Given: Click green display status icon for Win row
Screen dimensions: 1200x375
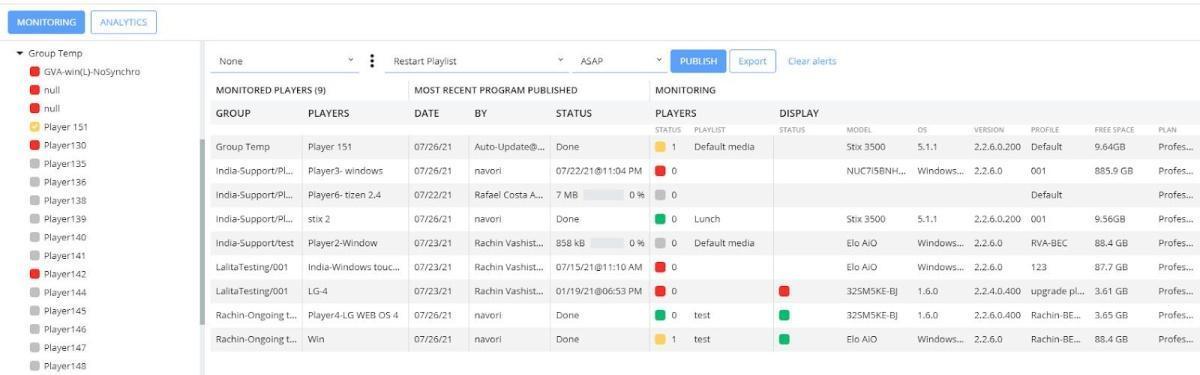Looking at the screenshot, I should click(784, 339).
